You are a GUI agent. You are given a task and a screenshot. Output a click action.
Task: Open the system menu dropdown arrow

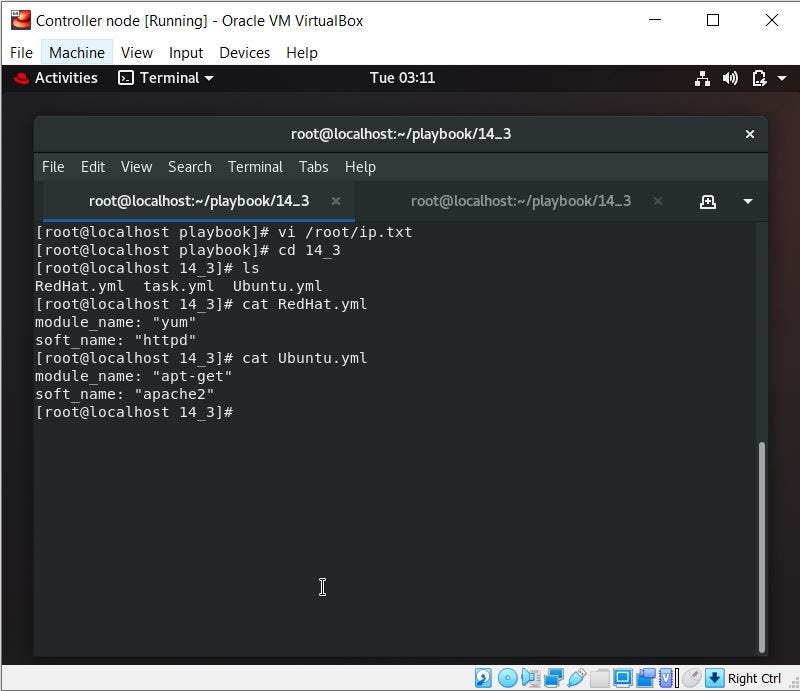782,78
